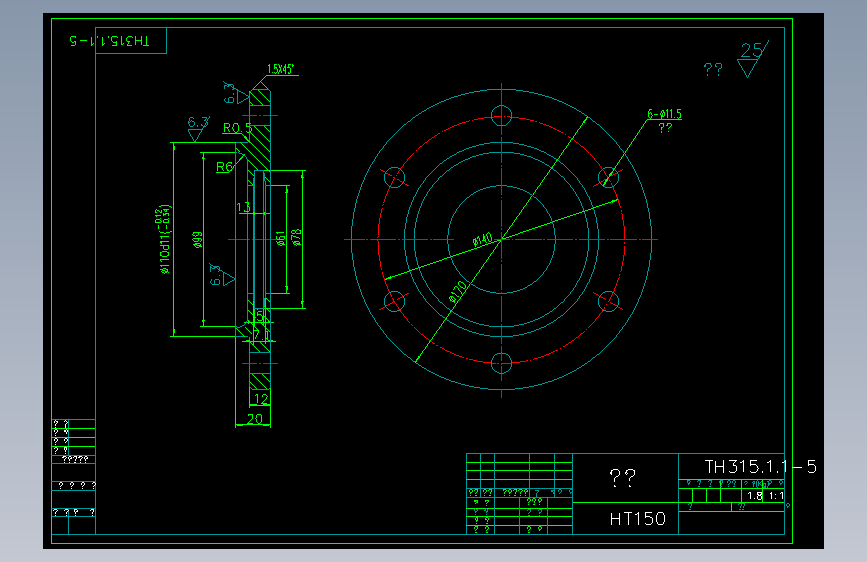Select the mirrored TH315.1.1-5 label at top-left
This screenshot has height=562, width=867.
pyautogui.click(x=109, y=41)
